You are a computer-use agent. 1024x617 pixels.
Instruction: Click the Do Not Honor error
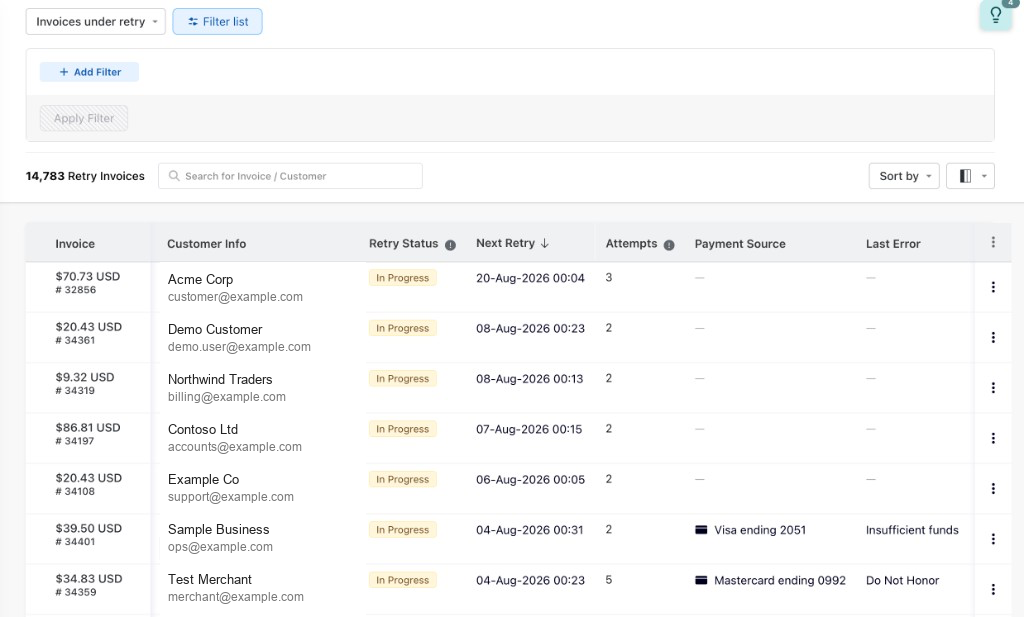point(903,580)
